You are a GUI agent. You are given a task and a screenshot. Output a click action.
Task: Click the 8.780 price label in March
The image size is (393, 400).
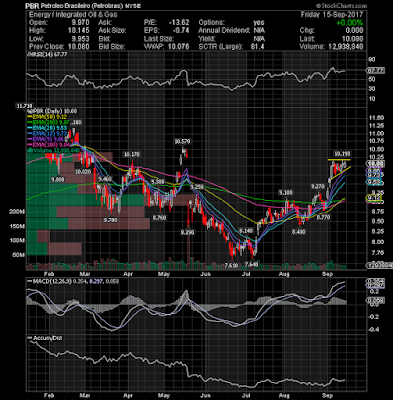pos(111,220)
